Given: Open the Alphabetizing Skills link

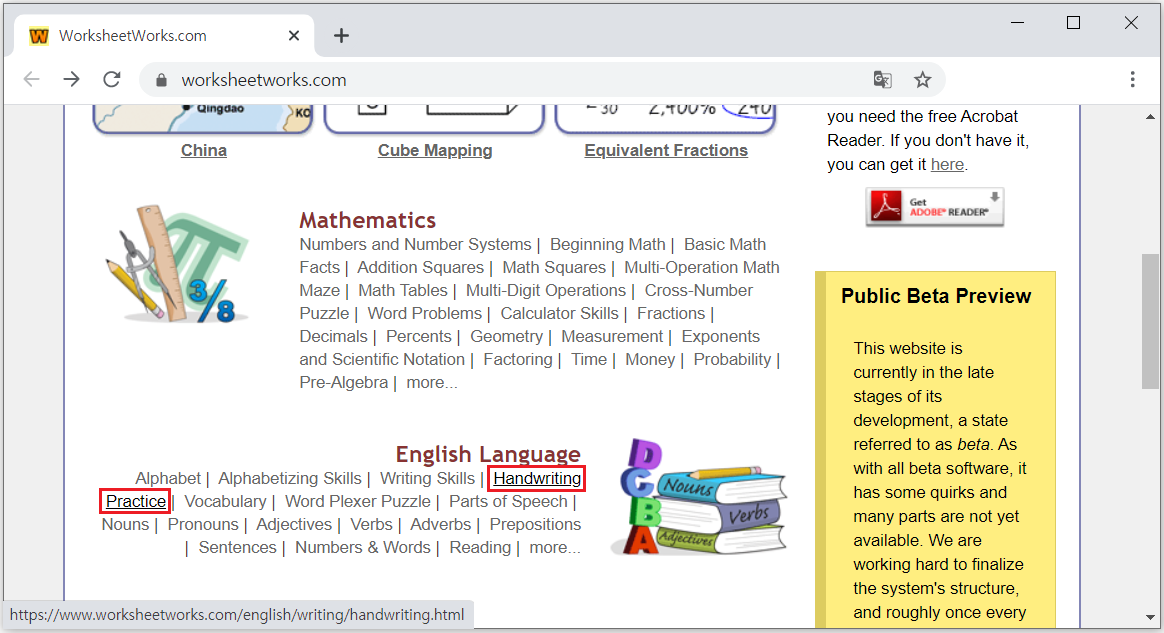Looking at the screenshot, I should coord(290,479).
